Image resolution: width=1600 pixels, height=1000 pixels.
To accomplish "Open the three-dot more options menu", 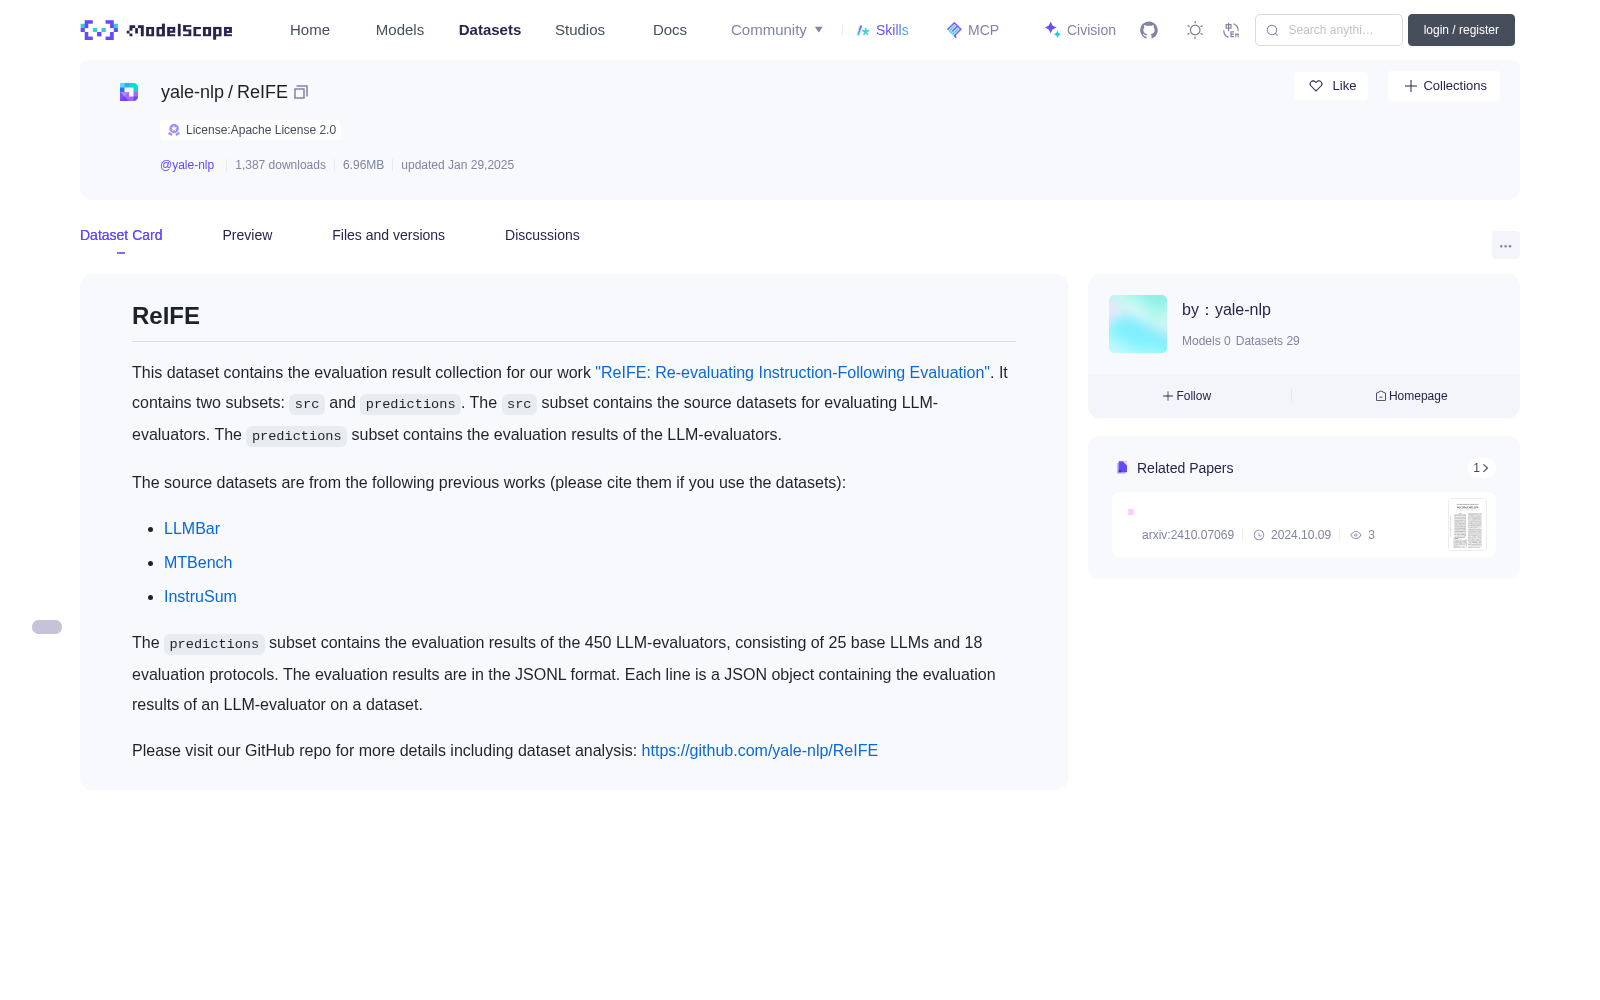I will [x=1506, y=245].
